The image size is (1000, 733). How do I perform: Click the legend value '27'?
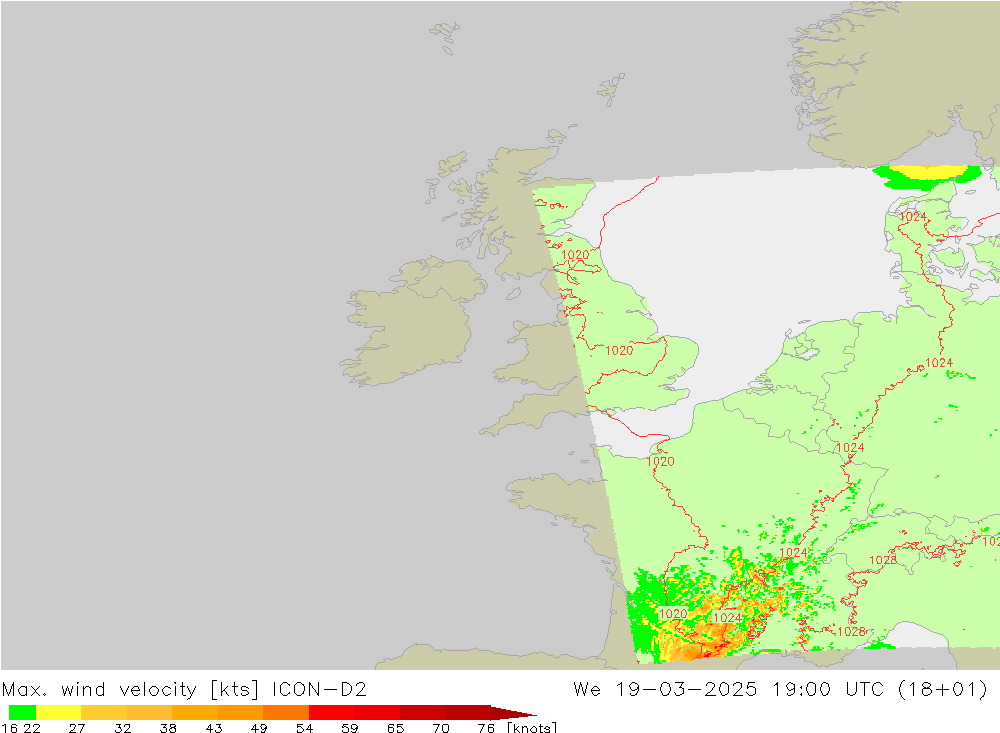click(x=77, y=728)
